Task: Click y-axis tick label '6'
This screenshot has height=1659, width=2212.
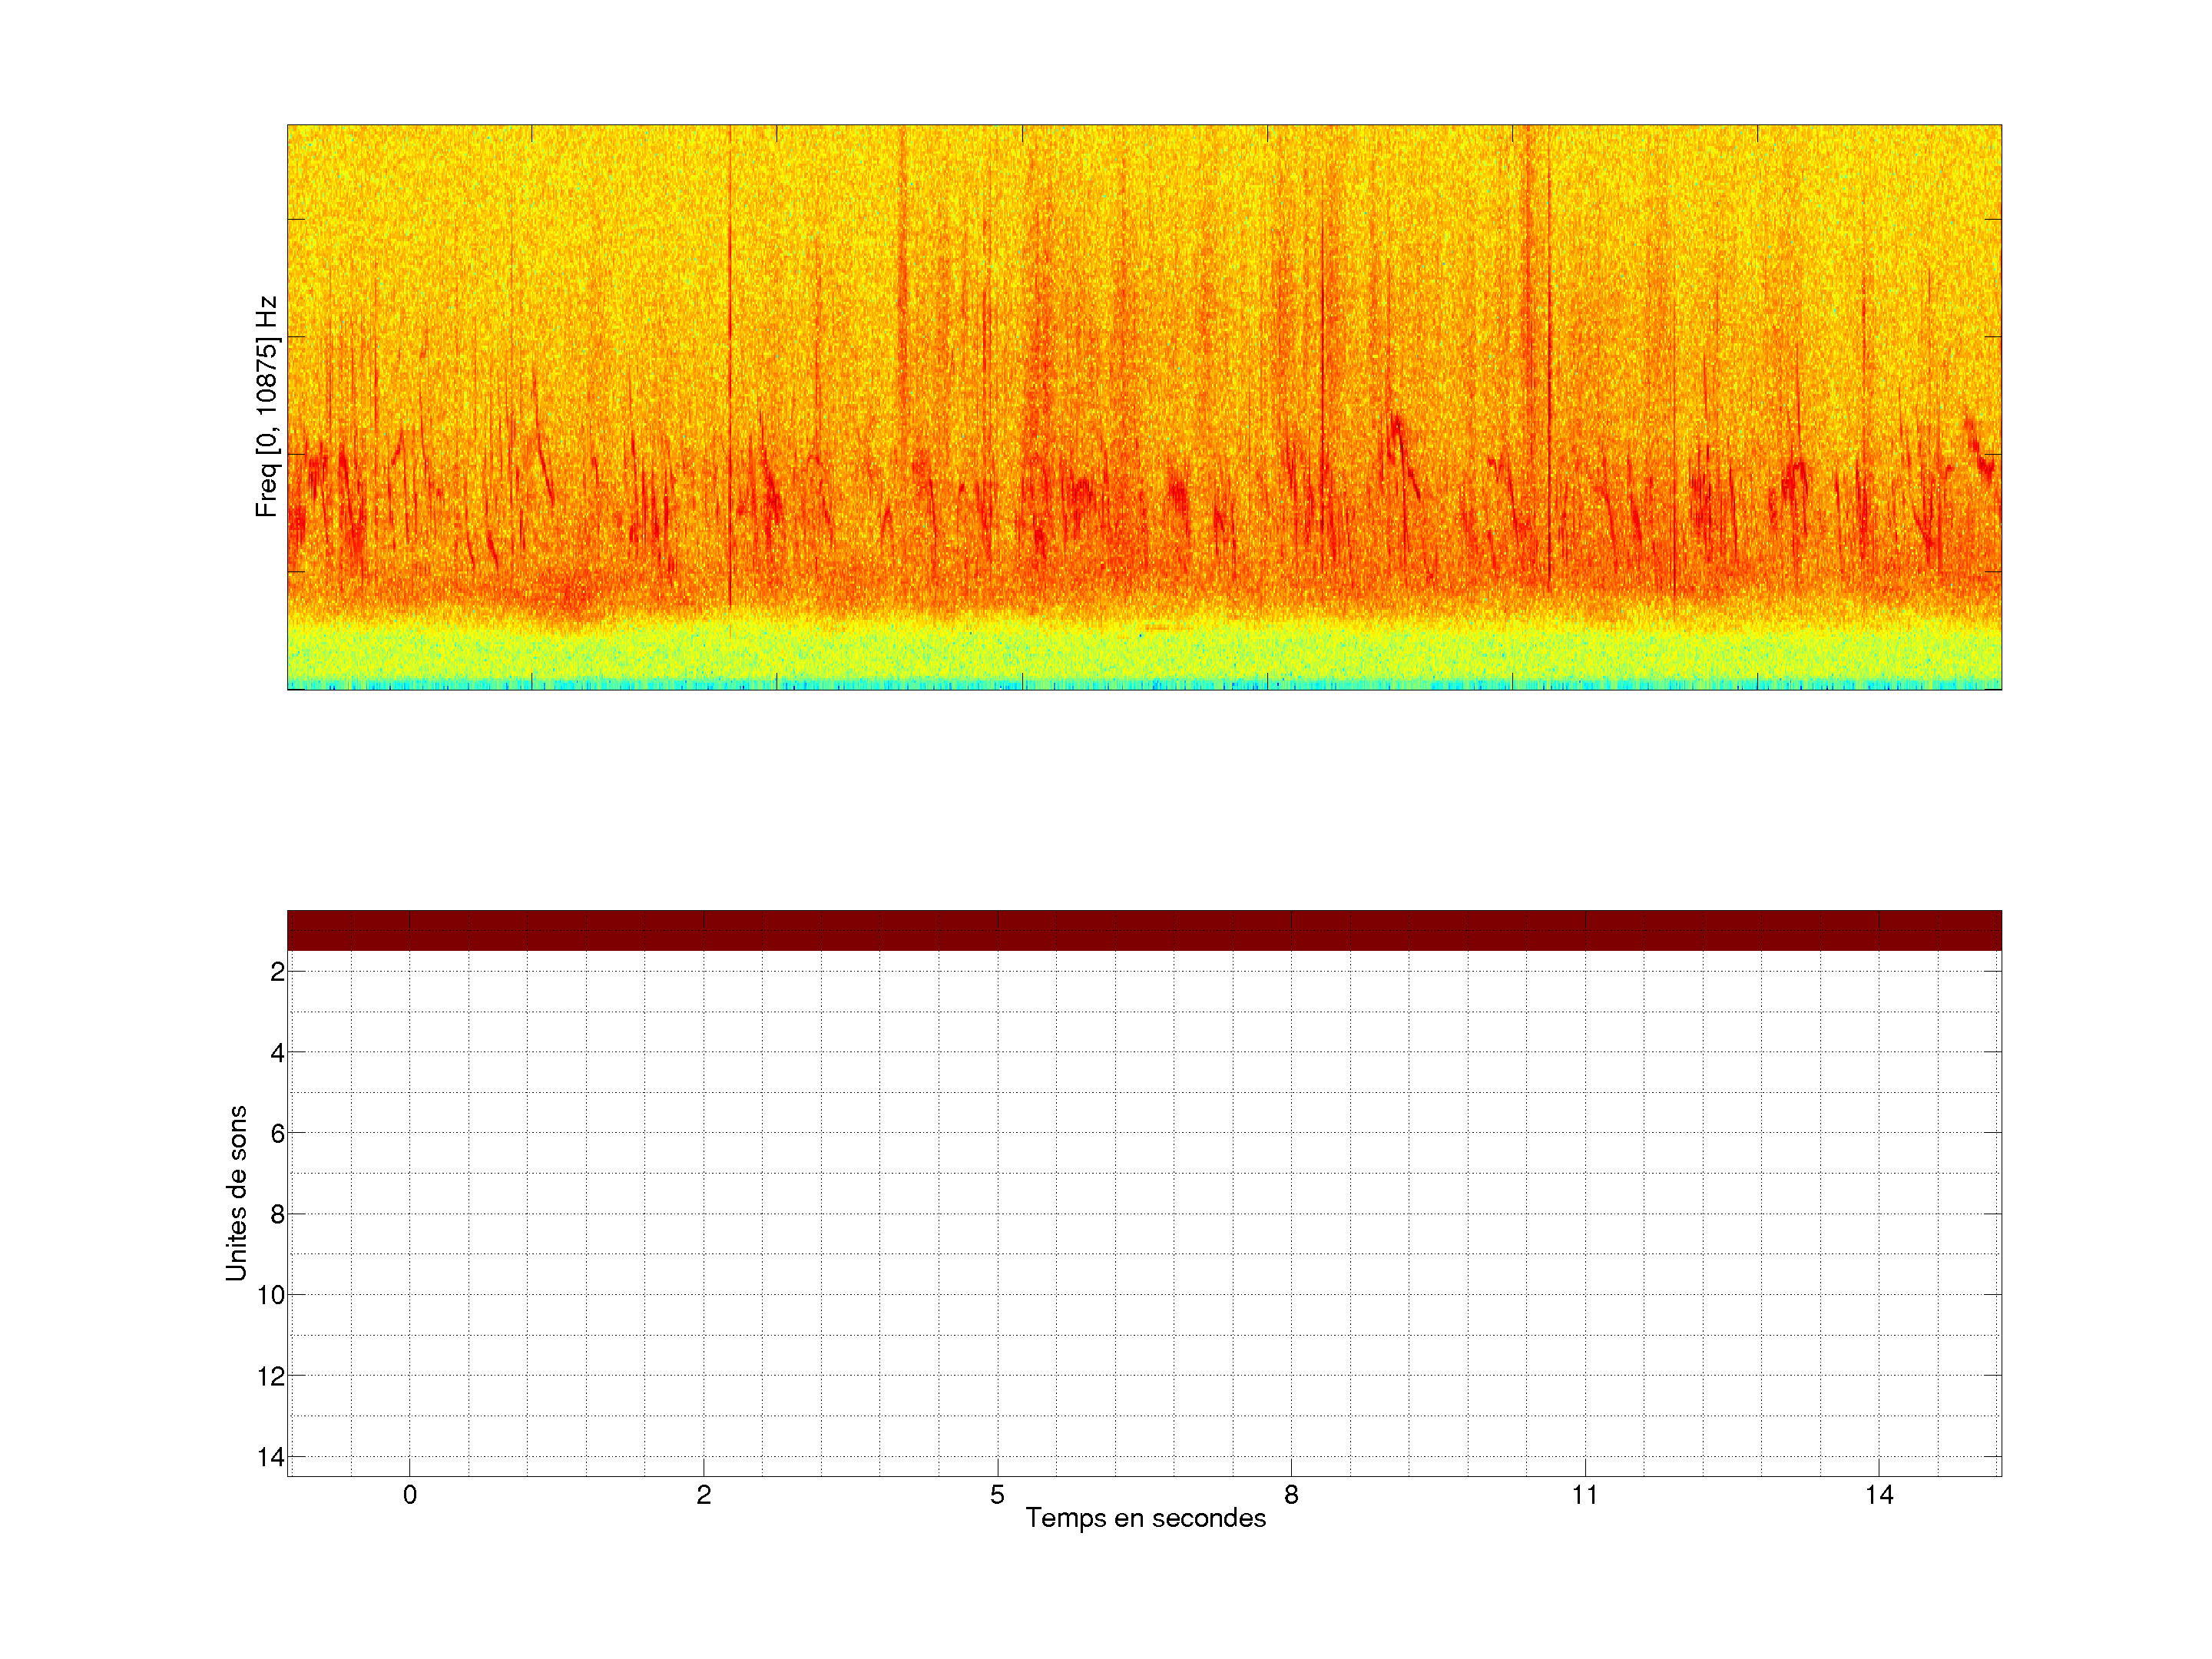Action: [x=277, y=1134]
